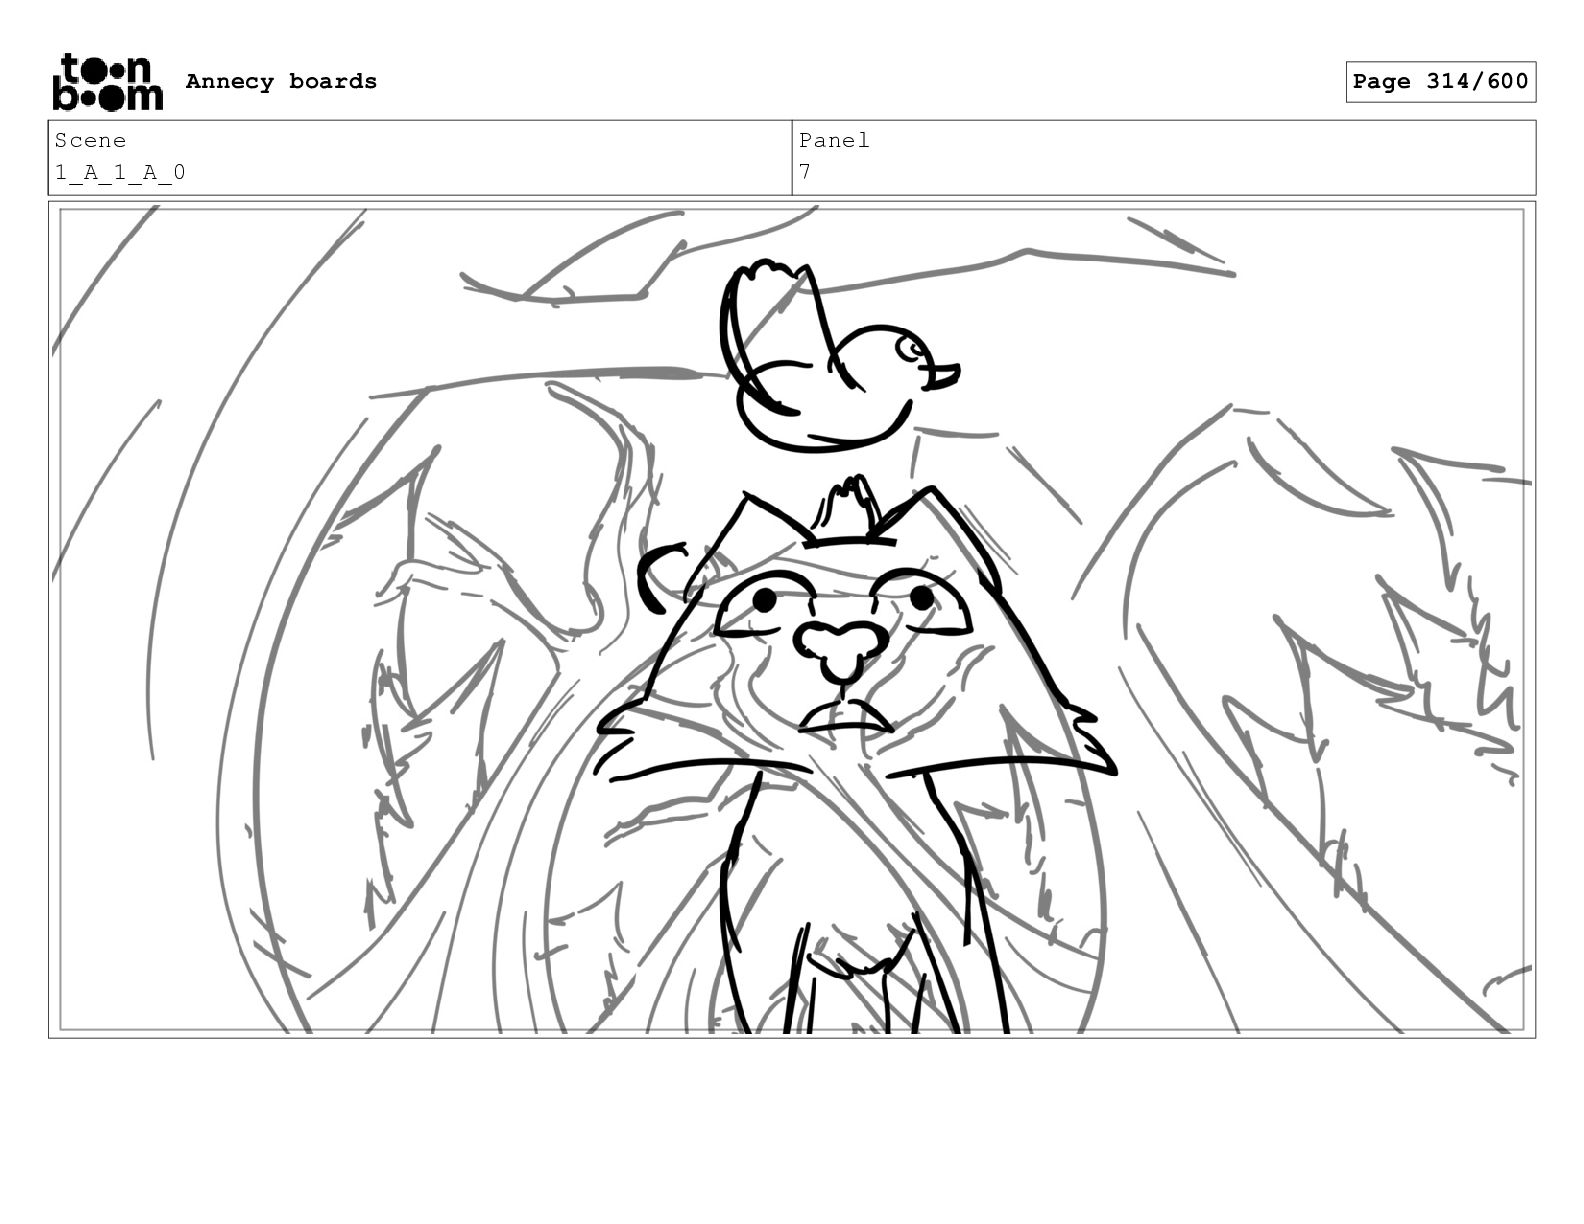Click the scene name '1_A_1_A_0'
The height and width of the screenshot is (1224, 1584).
click(x=120, y=173)
